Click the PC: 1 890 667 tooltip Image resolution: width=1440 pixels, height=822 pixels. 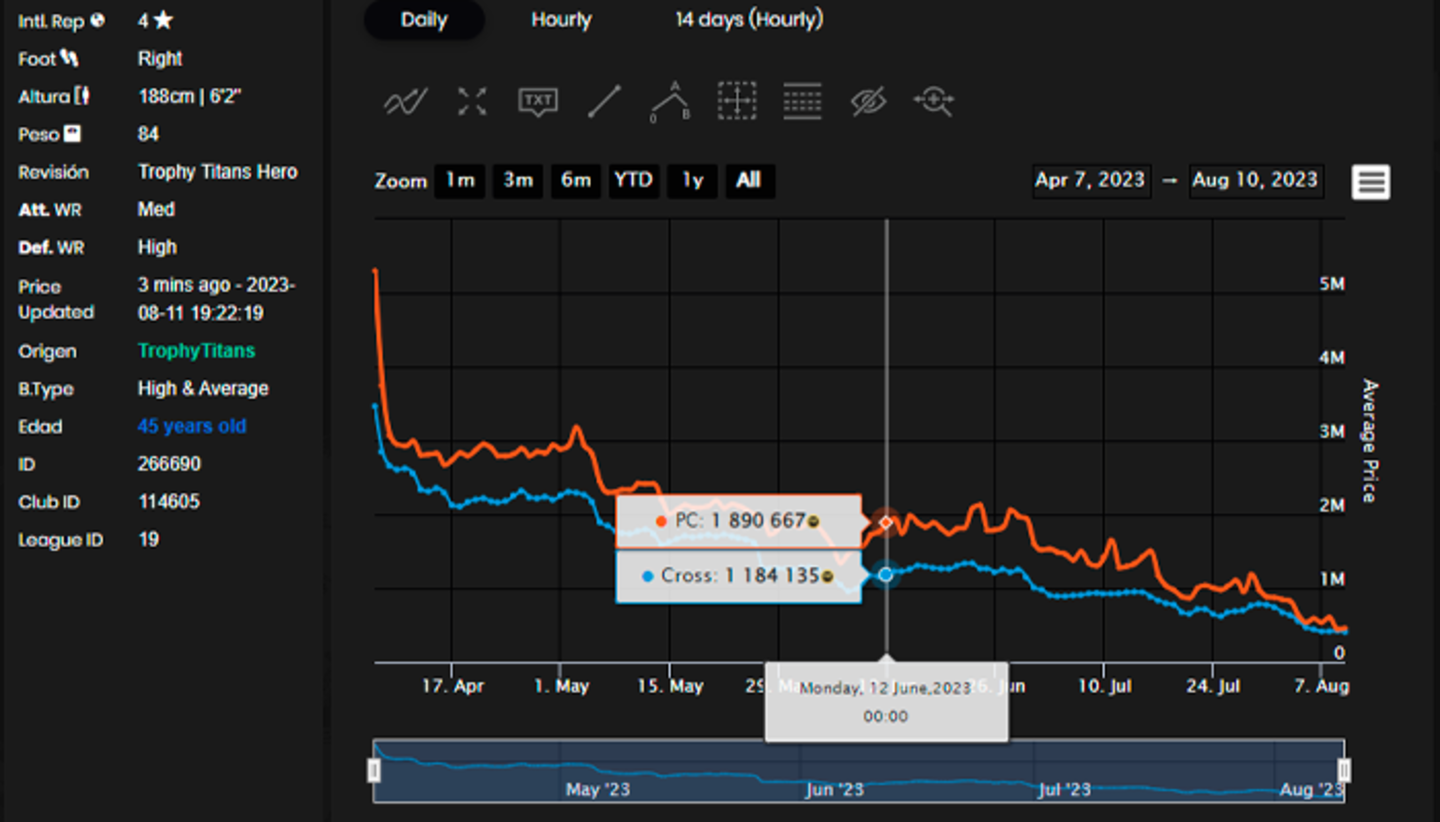738,522
